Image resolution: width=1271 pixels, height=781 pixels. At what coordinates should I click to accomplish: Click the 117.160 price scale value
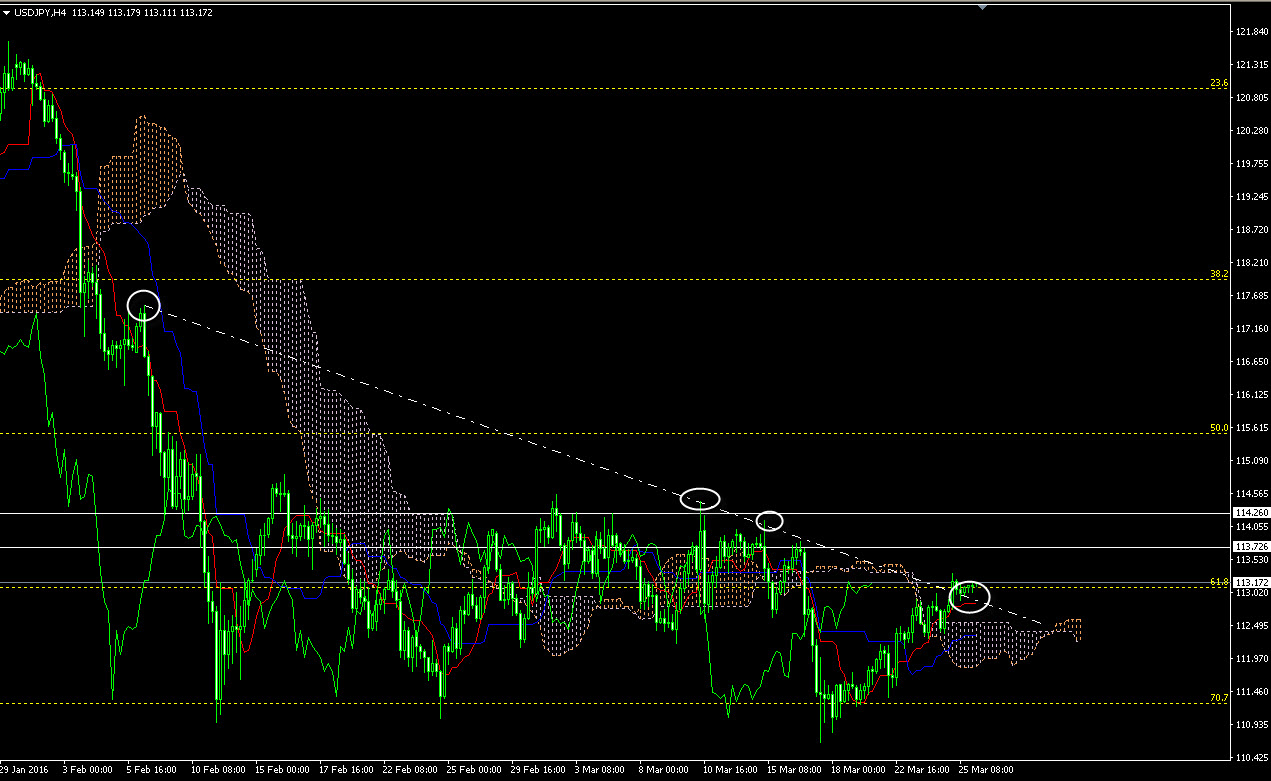point(1252,329)
